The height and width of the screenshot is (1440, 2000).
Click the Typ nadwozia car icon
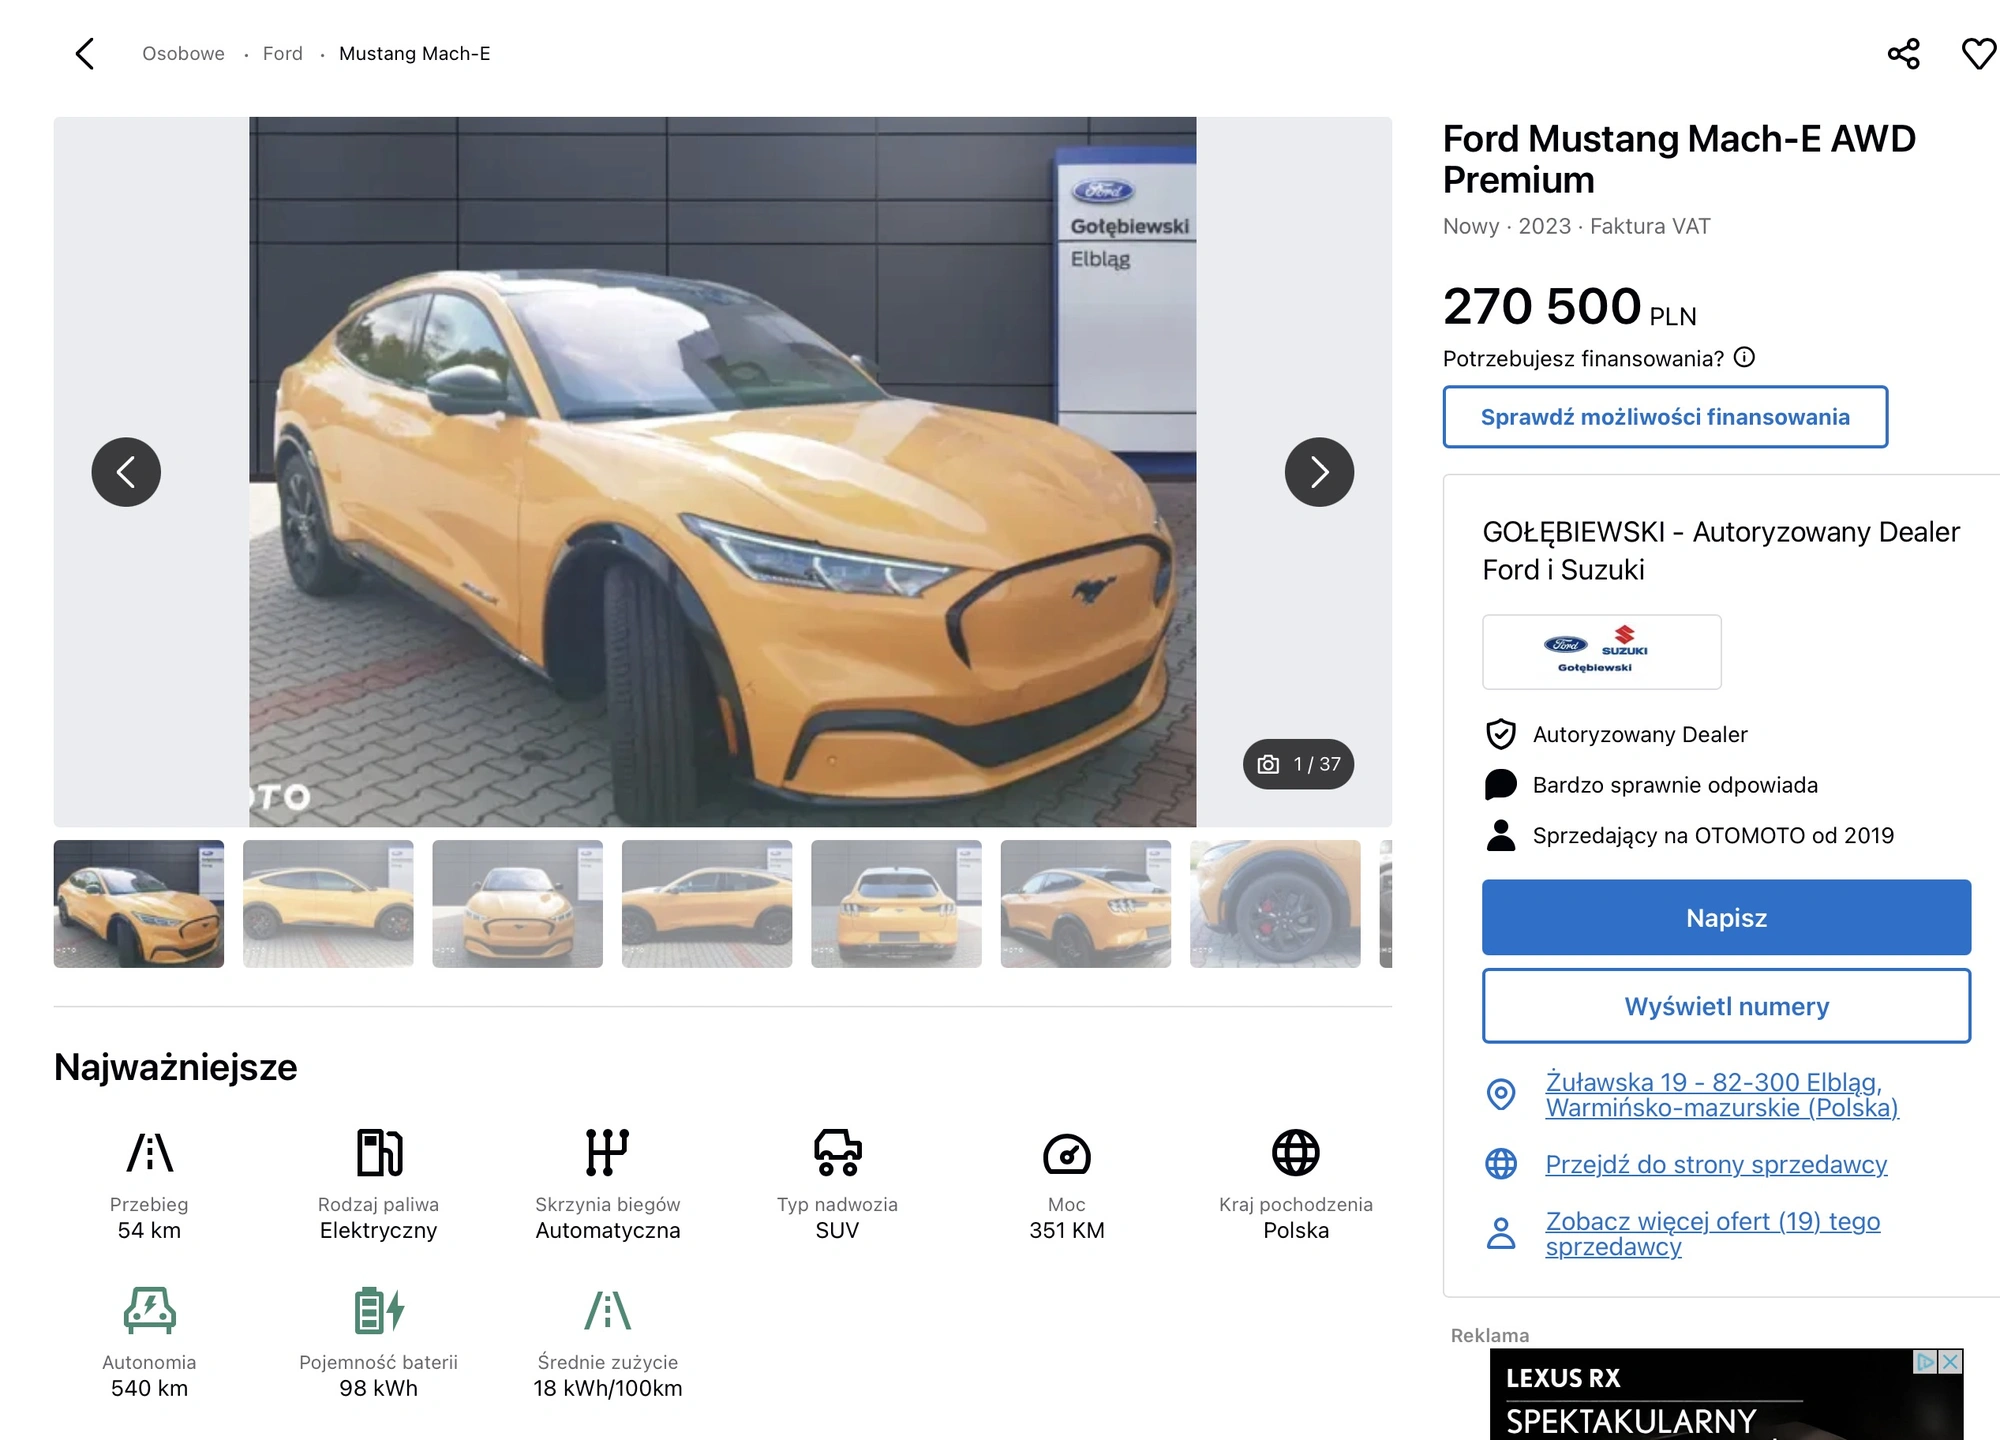point(837,1152)
